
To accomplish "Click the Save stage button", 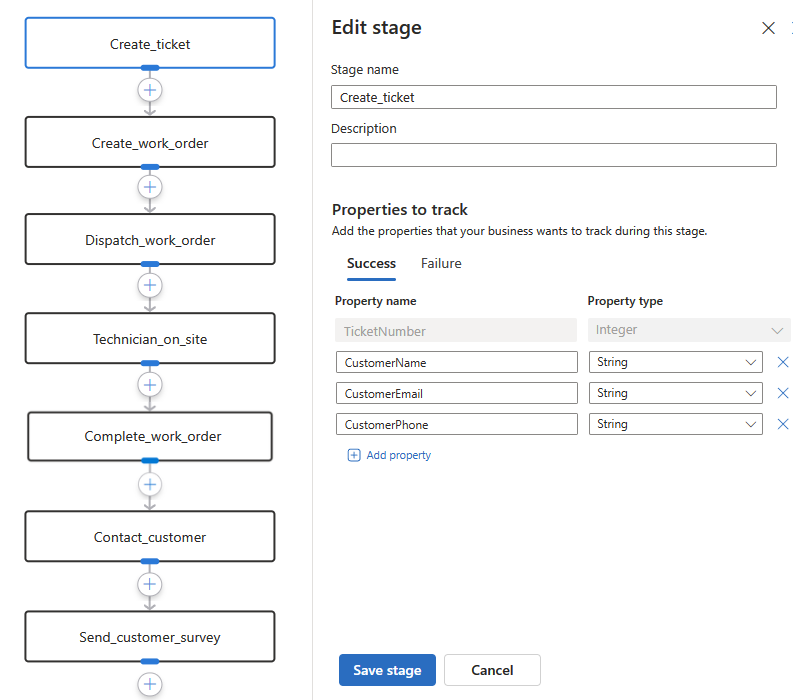I will [387, 670].
